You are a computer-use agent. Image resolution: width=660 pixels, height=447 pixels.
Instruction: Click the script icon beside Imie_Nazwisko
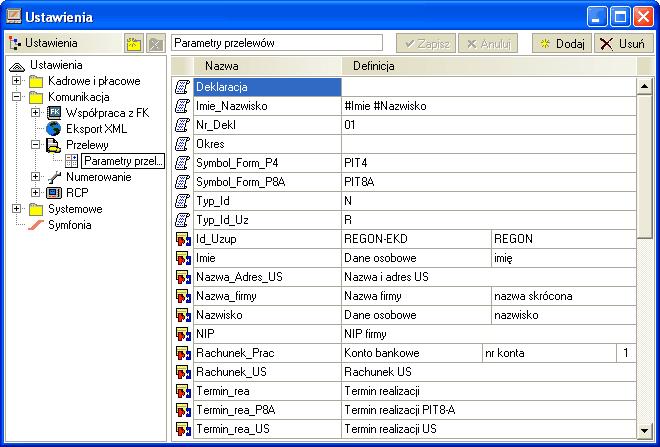point(182,106)
